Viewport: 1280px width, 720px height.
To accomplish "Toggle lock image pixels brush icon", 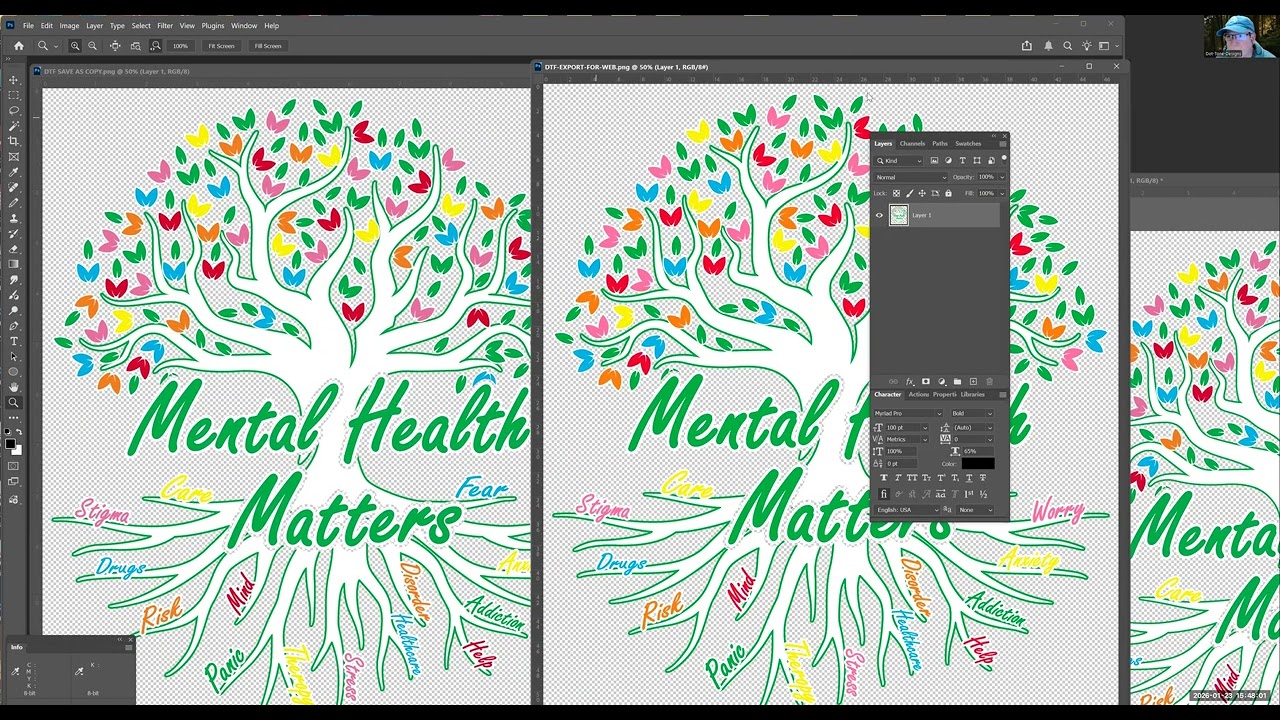I will click(909, 193).
